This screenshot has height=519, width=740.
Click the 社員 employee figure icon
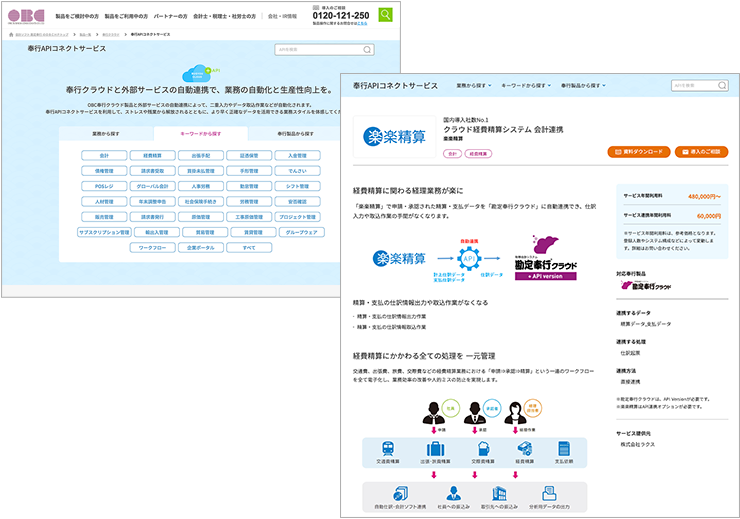(433, 413)
